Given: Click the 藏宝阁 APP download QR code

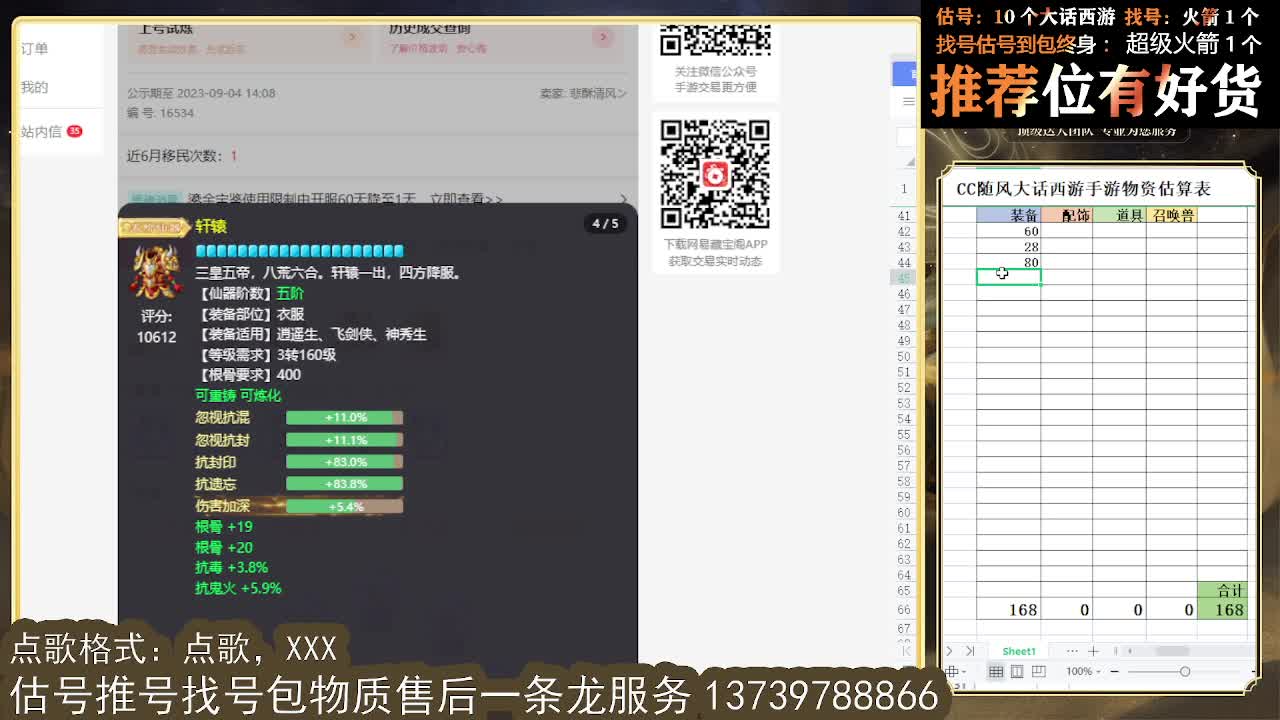Looking at the screenshot, I should (x=715, y=174).
